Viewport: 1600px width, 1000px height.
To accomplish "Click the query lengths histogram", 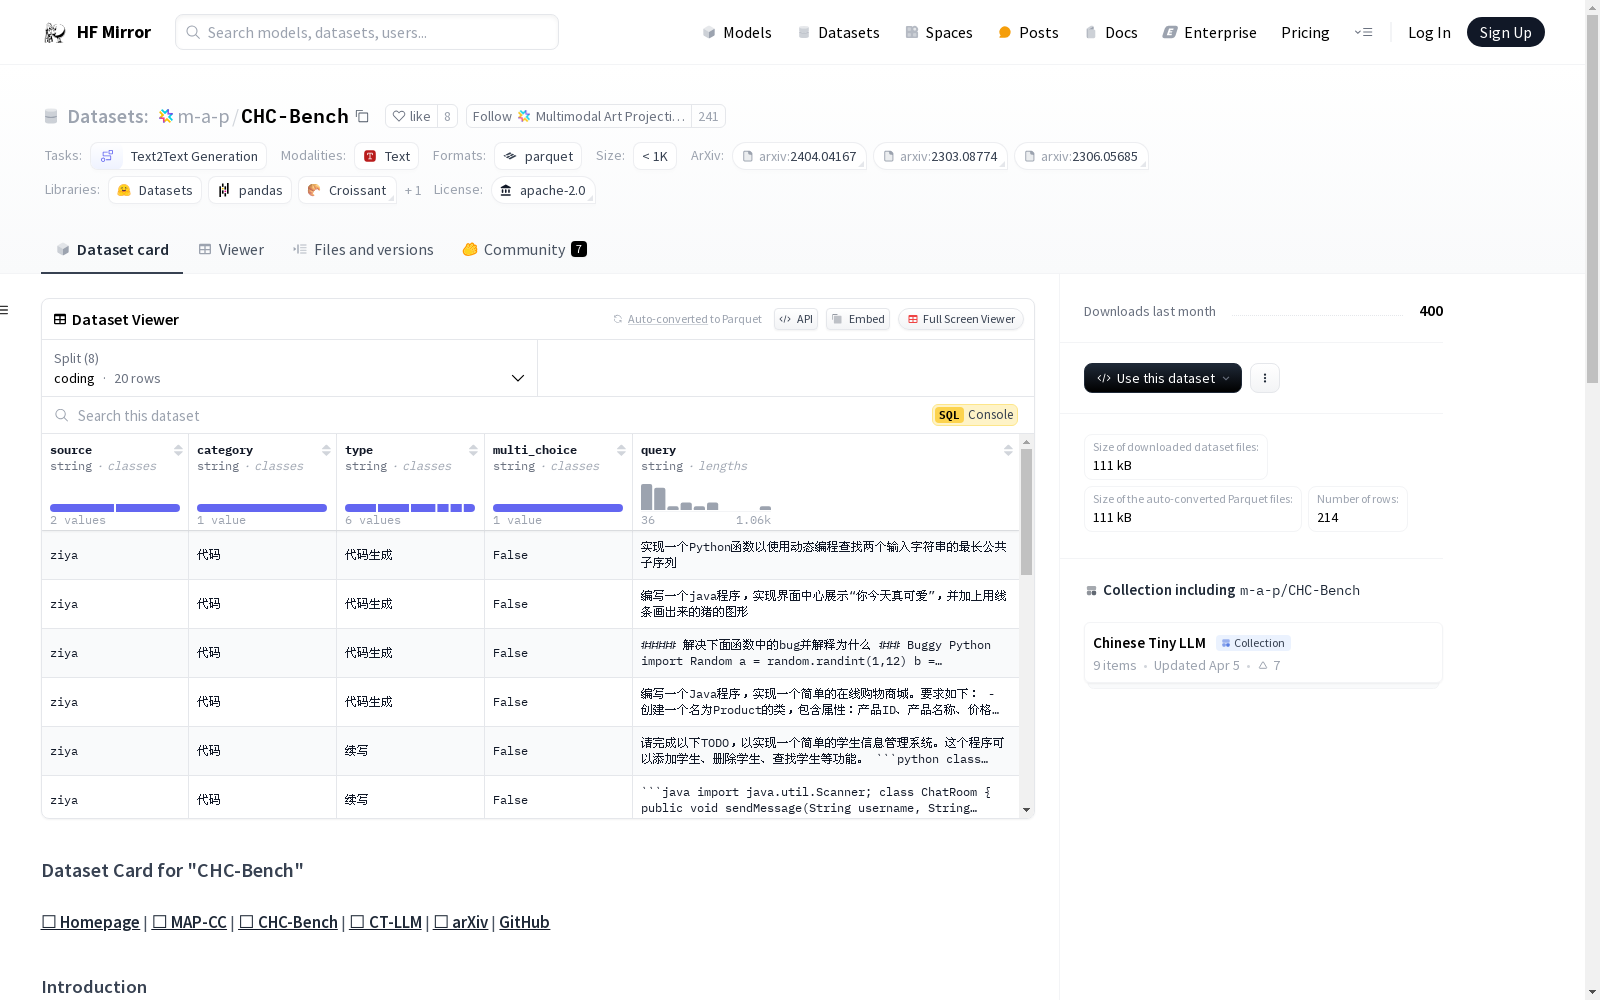I will click(x=700, y=497).
